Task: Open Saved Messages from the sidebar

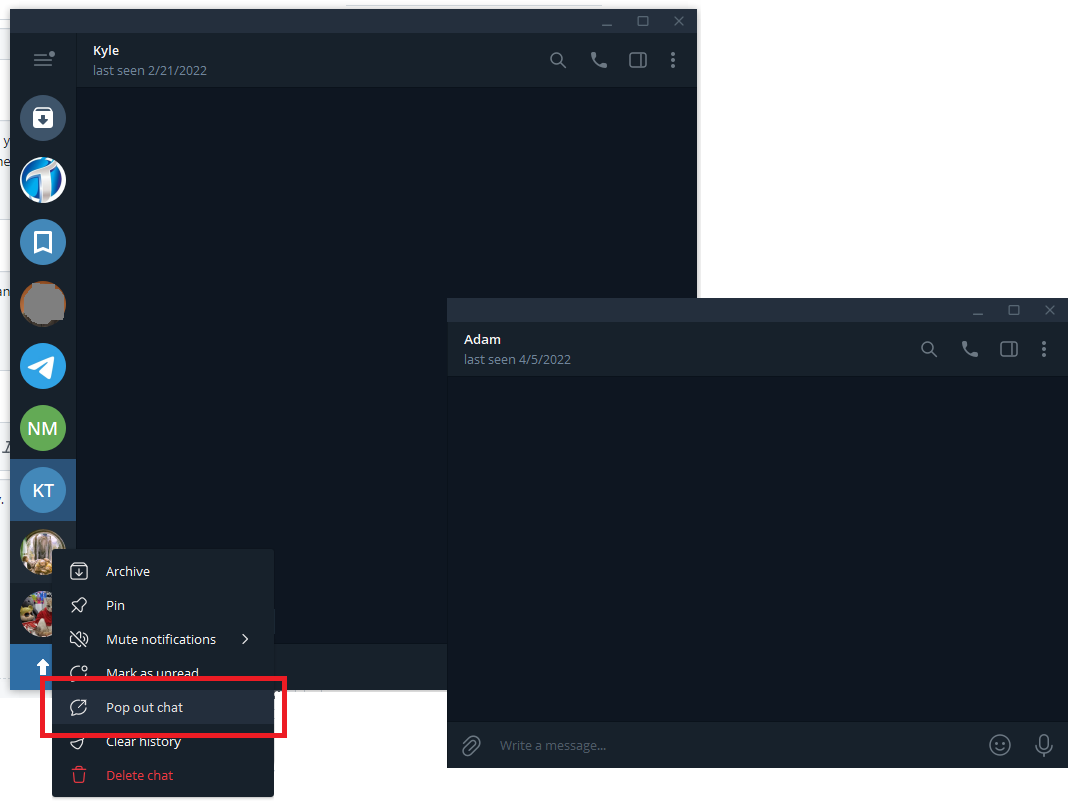Action: click(42, 242)
